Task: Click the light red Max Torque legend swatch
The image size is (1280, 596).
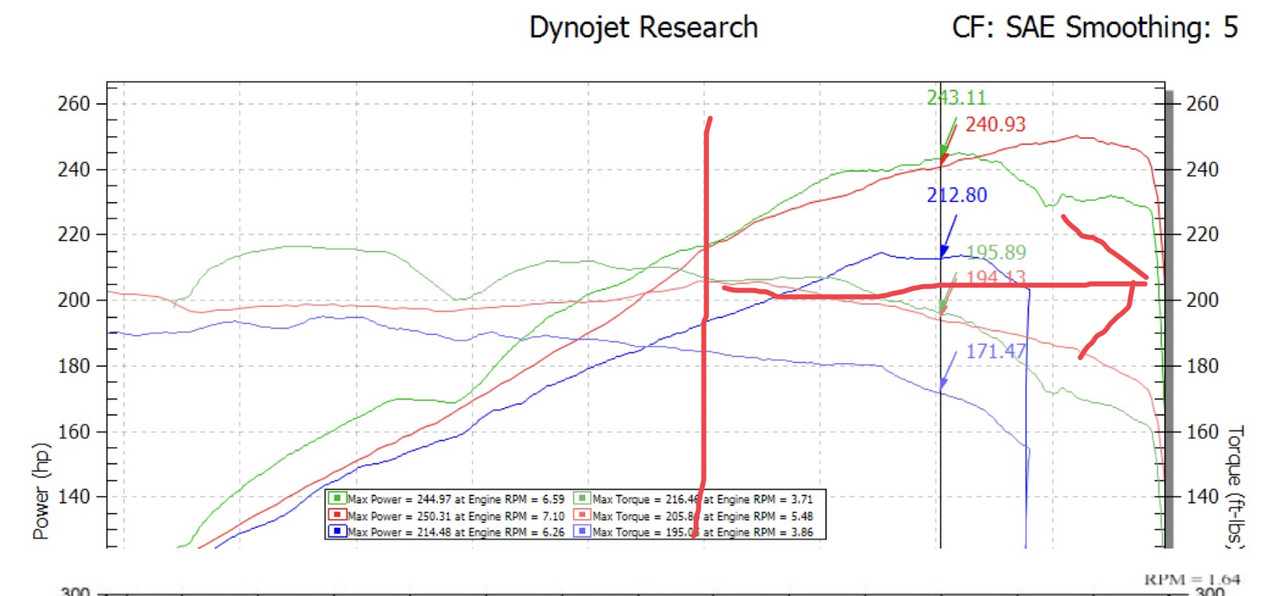Action: point(584,515)
